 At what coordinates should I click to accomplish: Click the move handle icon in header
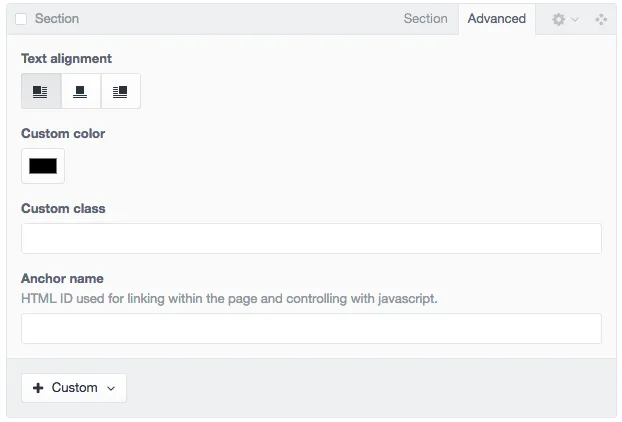pyautogui.click(x=601, y=19)
